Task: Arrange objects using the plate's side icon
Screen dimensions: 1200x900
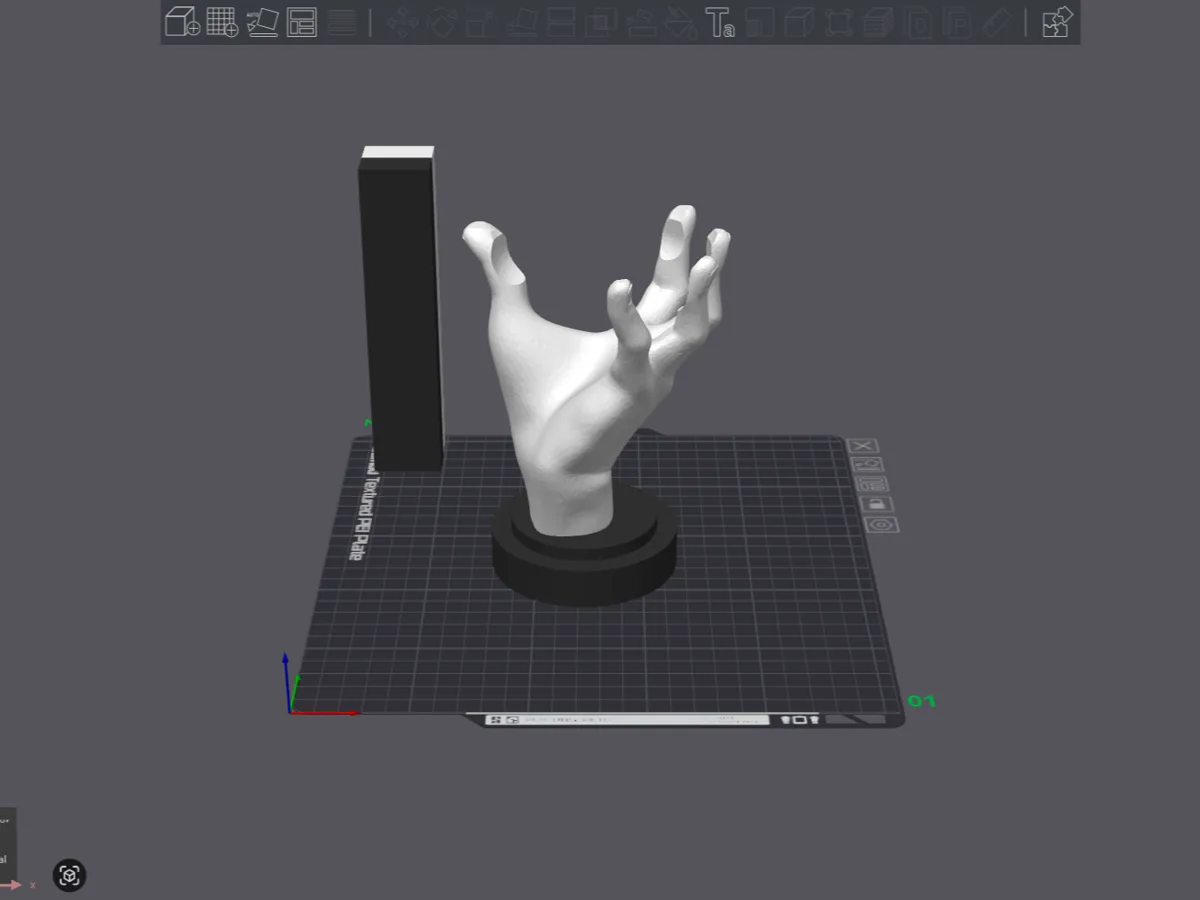Action: pos(871,484)
